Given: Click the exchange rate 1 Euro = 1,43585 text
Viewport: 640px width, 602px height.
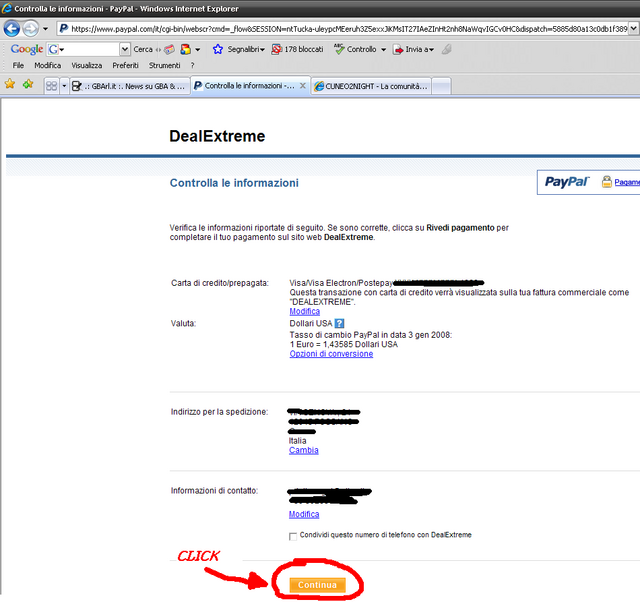Looking at the screenshot, I should coord(344,344).
